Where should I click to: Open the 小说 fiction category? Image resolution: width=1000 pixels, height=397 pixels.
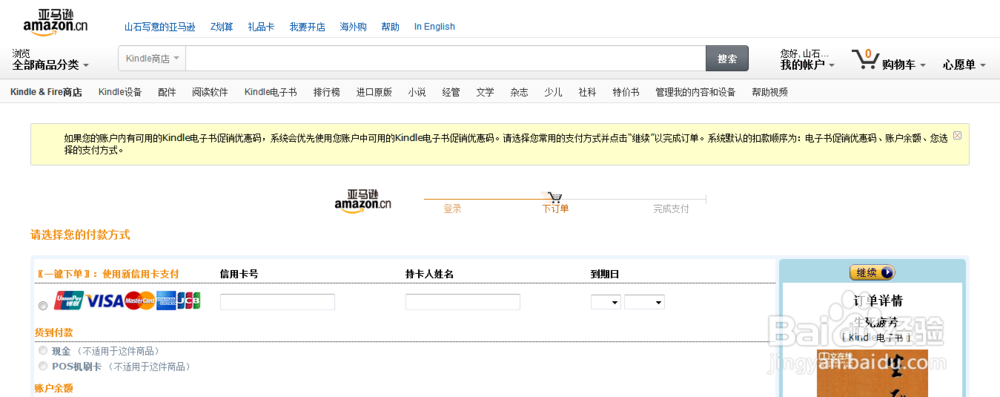coord(416,92)
